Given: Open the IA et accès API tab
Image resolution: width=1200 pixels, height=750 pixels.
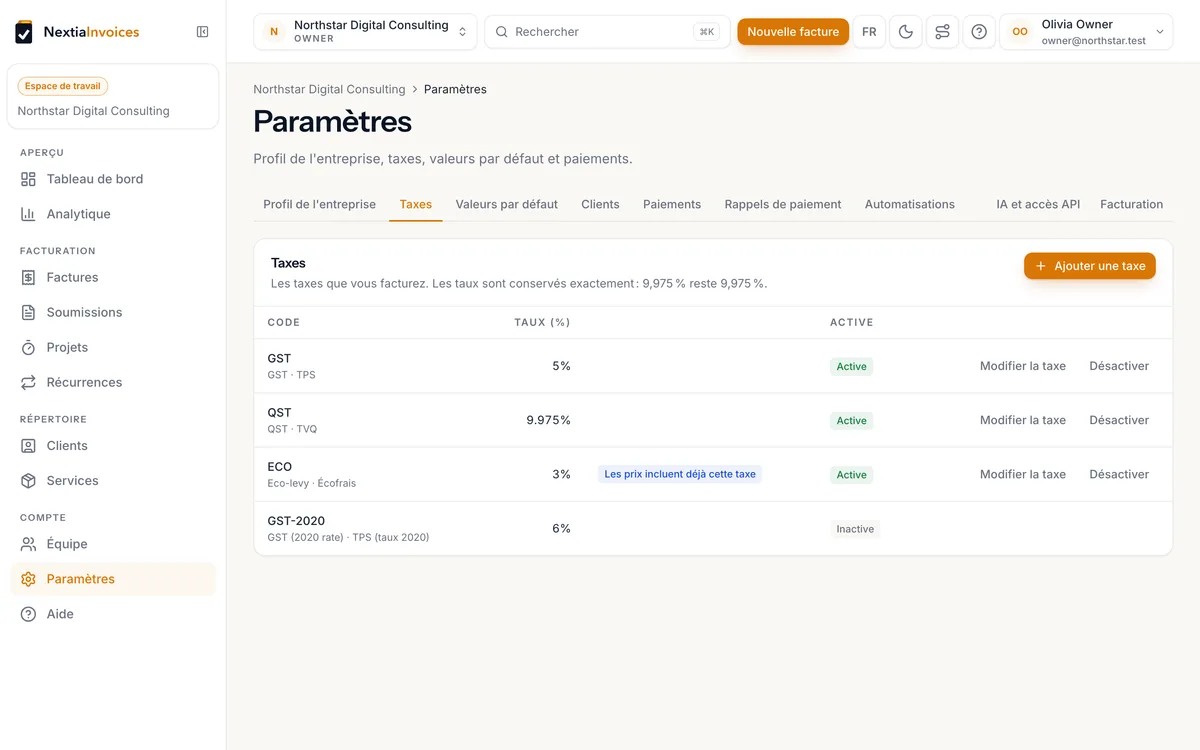Looking at the screenshot, I should point(1038,204).
